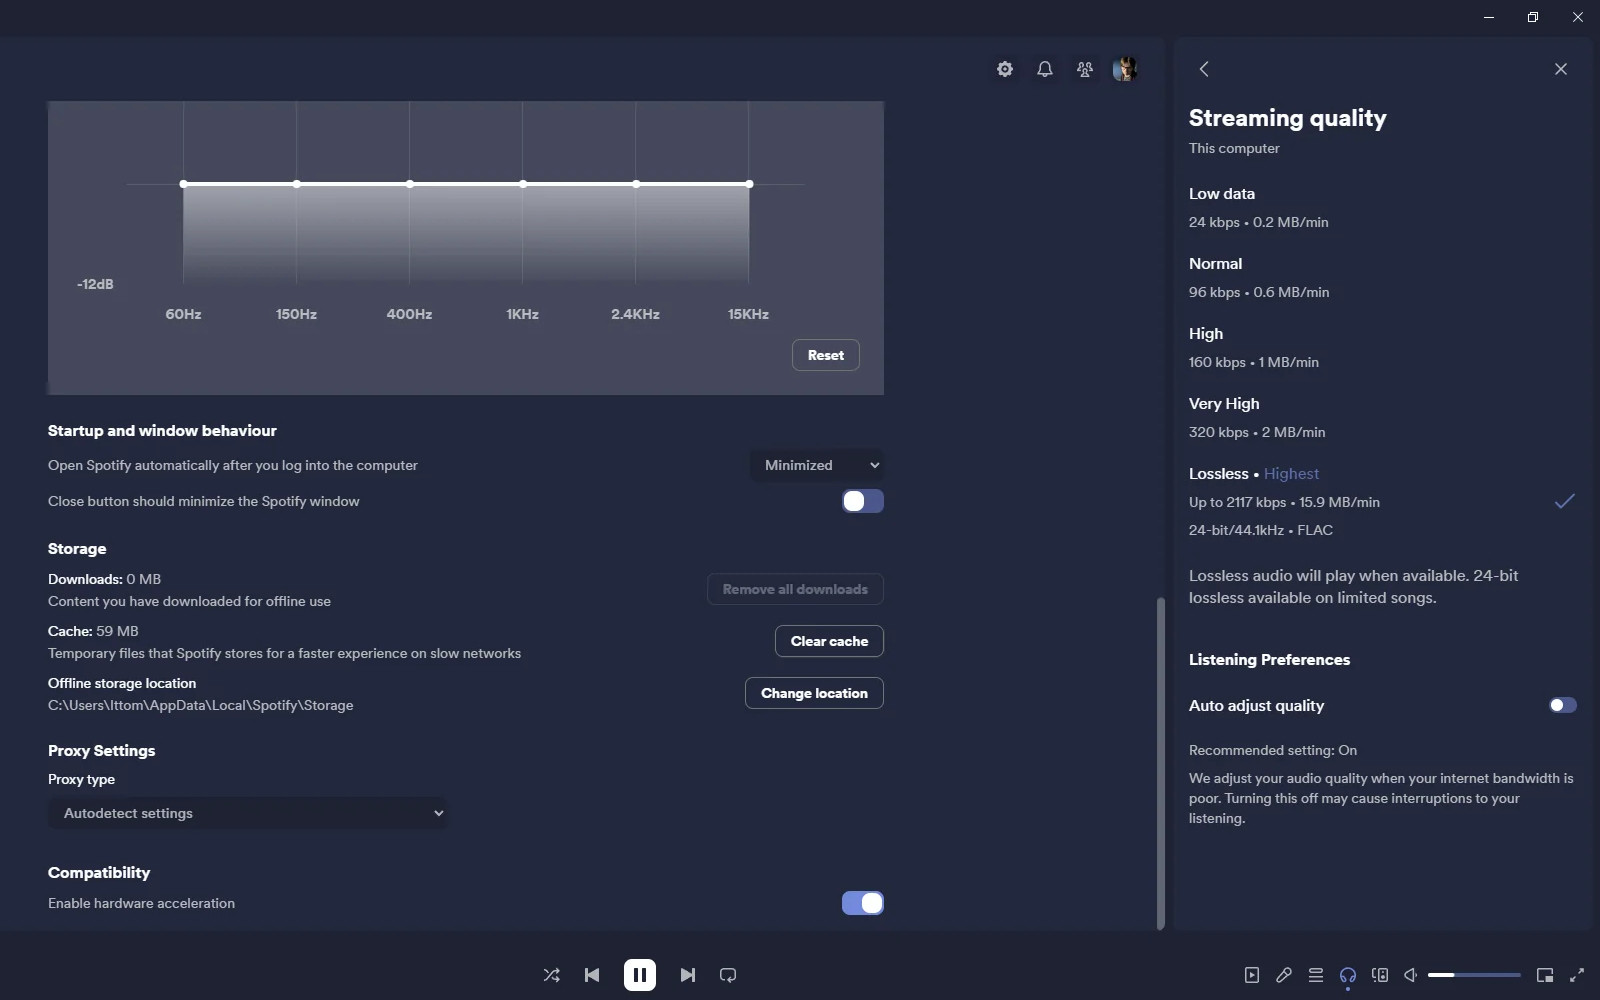Open Proxy type Autodetect settings dropdown
This screenshot has width=1600, height=1000.
tap(248, 813)
